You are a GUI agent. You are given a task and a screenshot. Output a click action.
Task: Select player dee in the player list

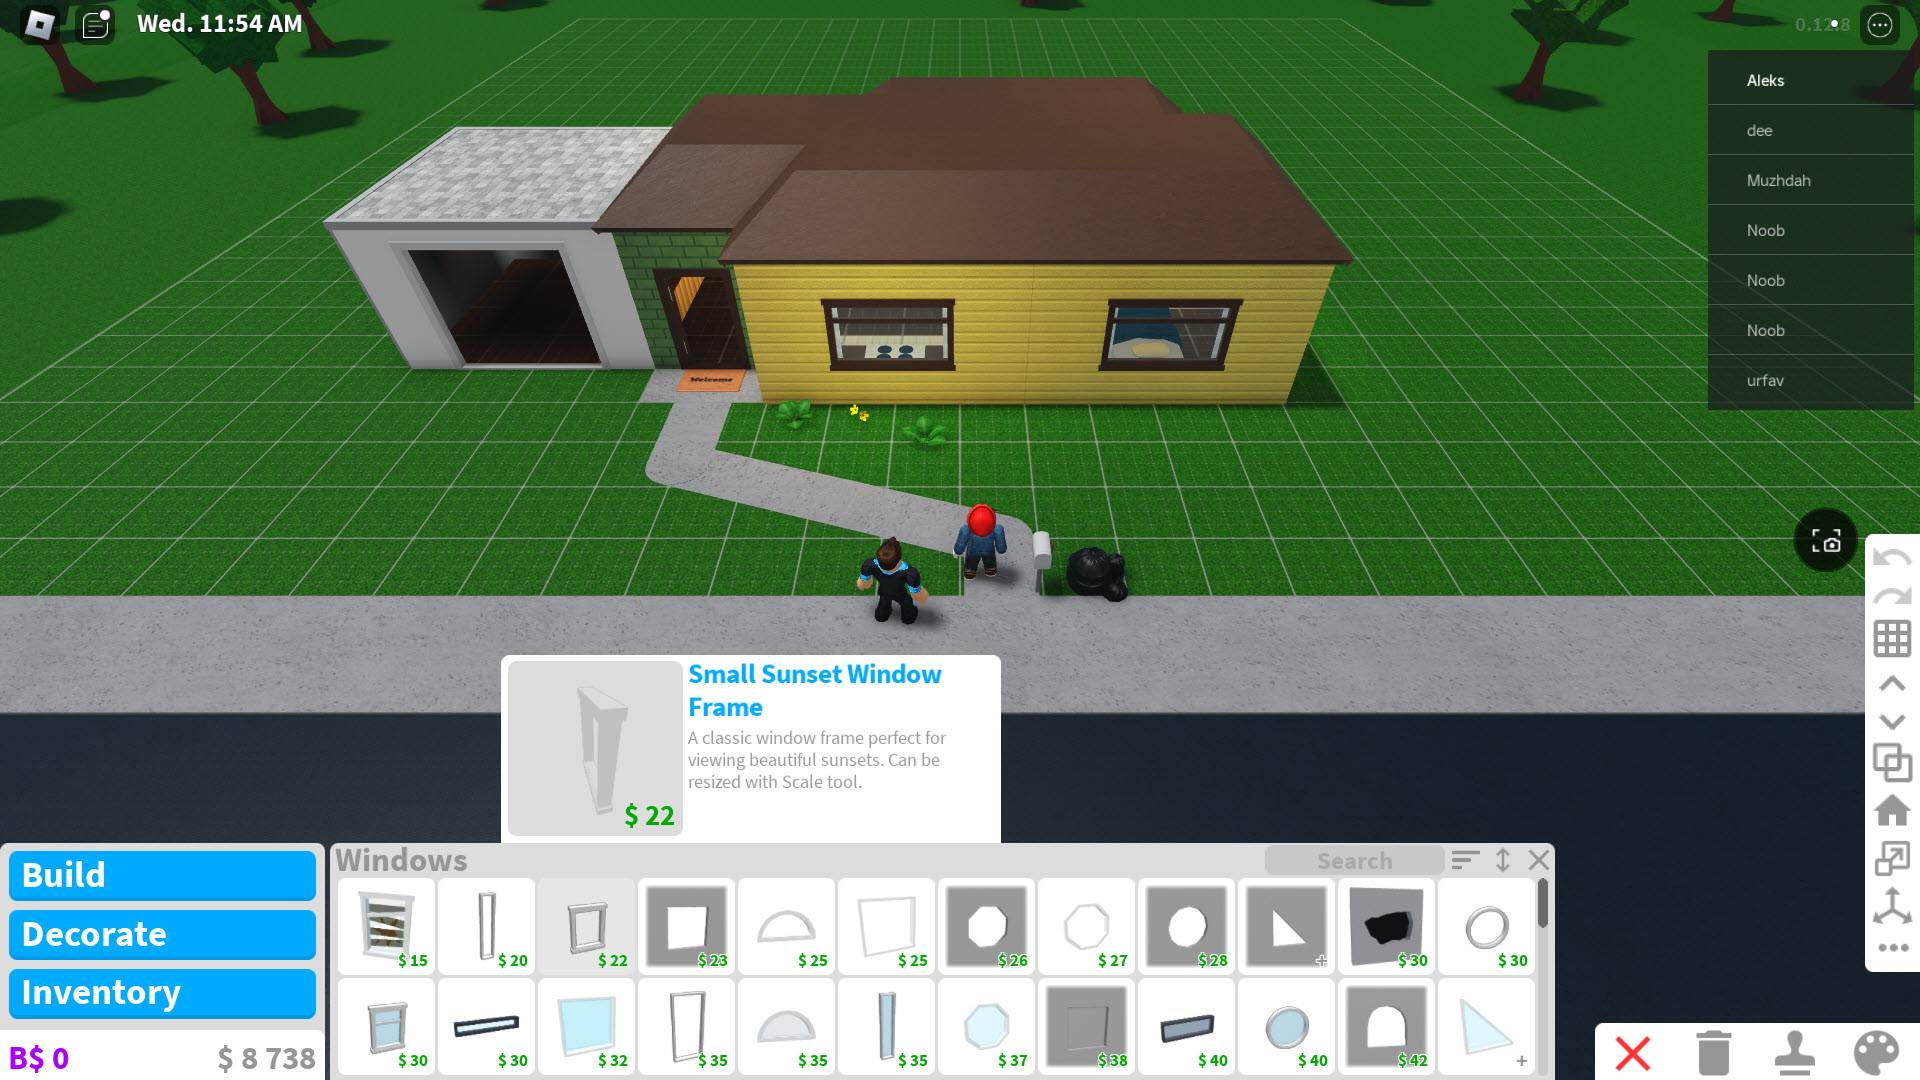[x=1811, y=130]
